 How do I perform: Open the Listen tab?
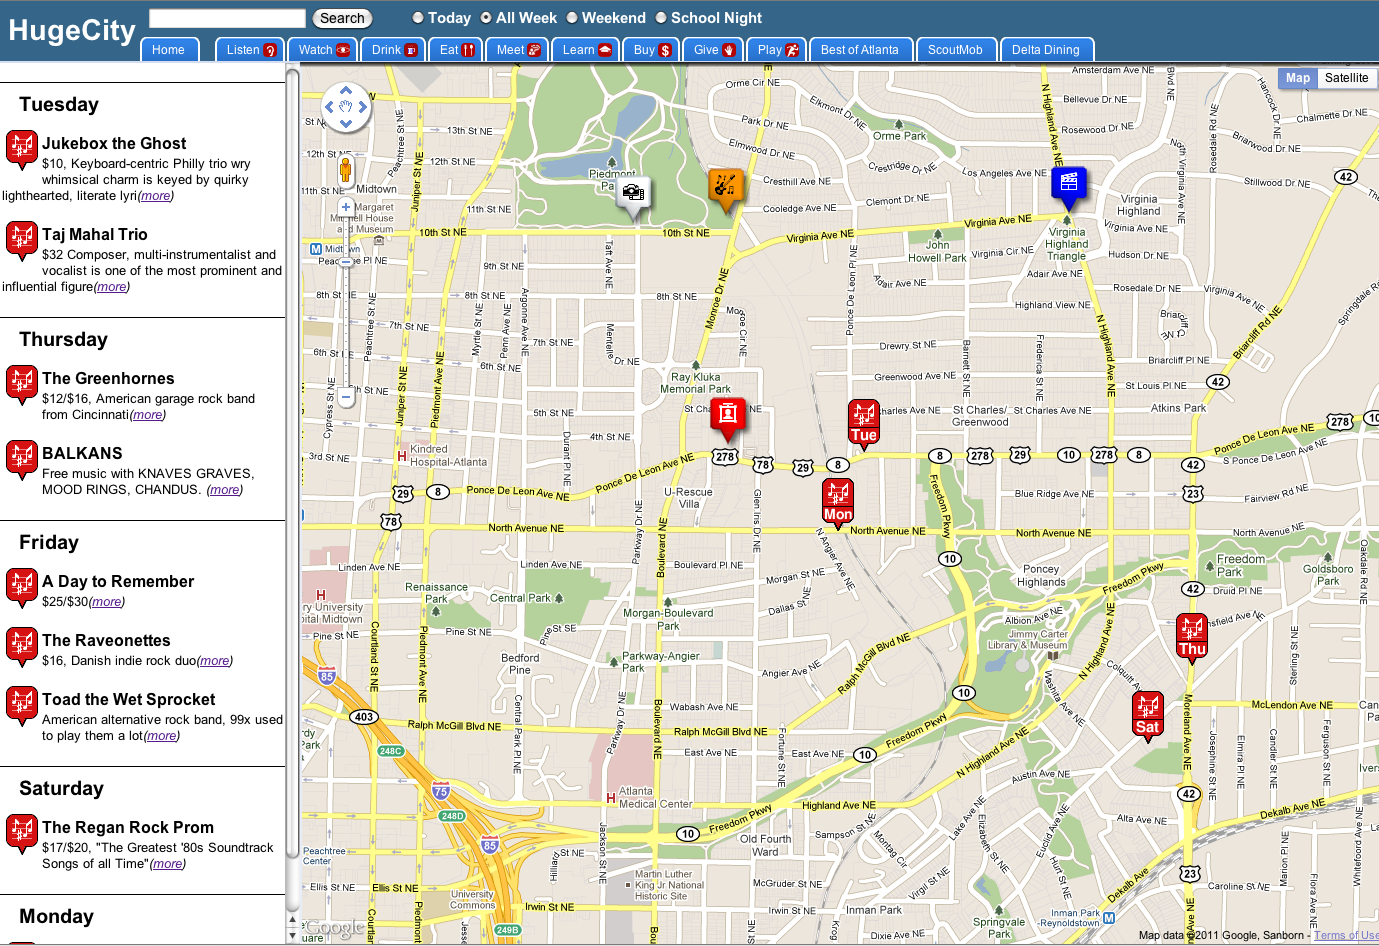coord(250,50)
